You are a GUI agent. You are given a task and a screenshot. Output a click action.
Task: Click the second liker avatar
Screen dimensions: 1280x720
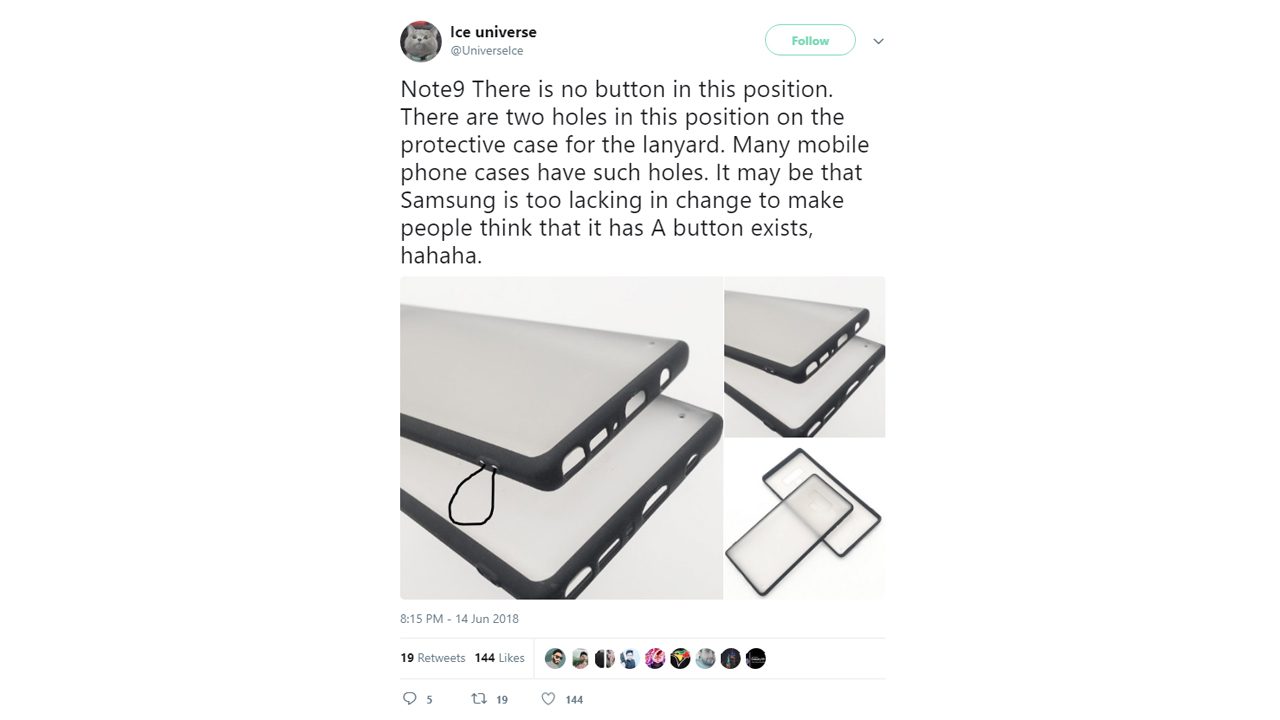click(580, 658)
